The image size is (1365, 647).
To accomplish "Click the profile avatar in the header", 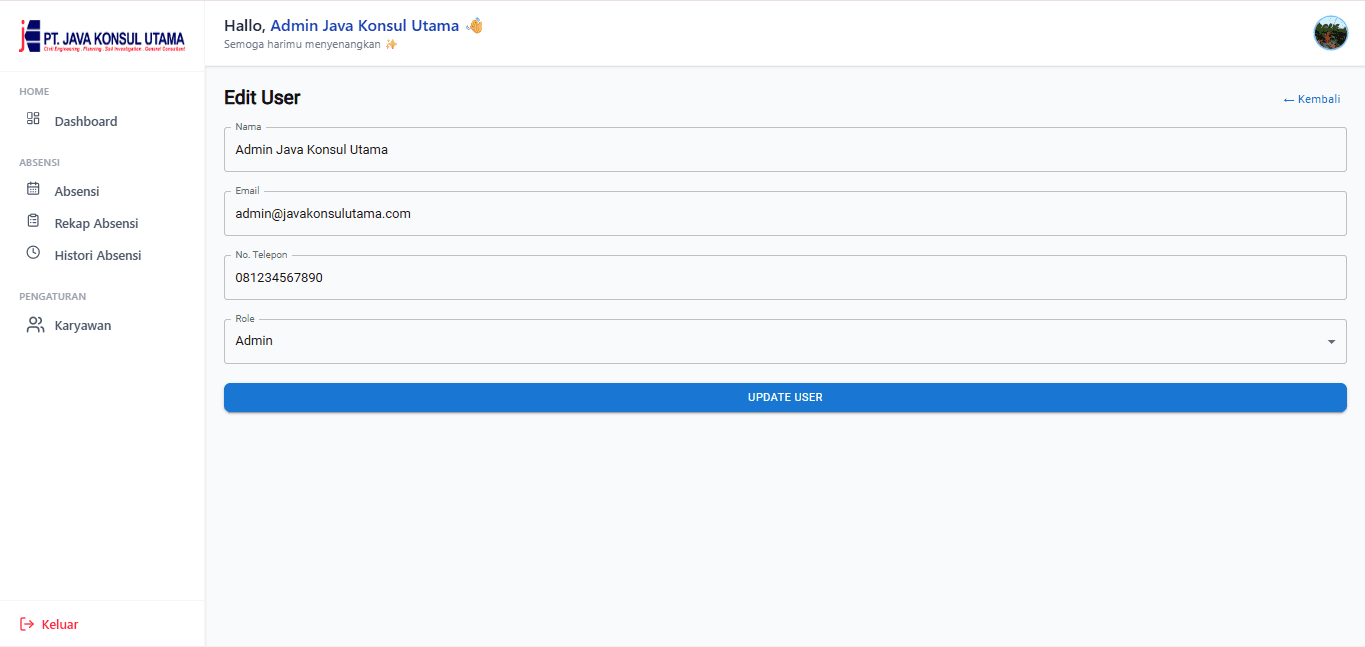I will (x=1330, y=32).
